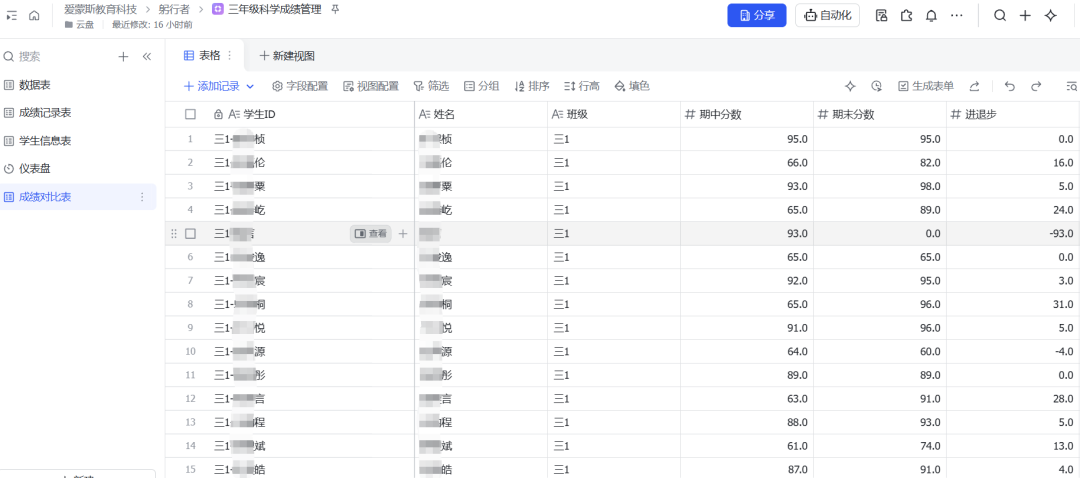Image resolution: width=1080 pixels, height=478 pixels.
Task: Open the permission settings document-lock icon
Action: (881, 15)
